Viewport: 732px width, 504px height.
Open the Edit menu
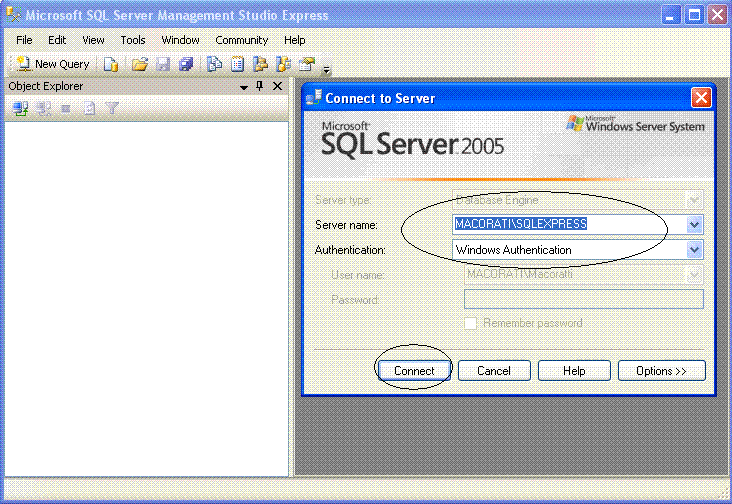pyautogui.click(x=57, y=40)
